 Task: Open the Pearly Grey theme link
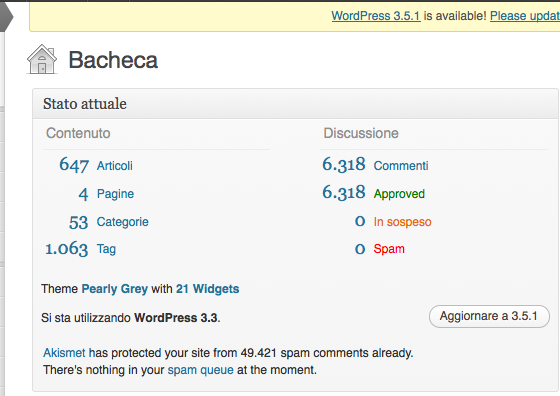coord(115,289)
